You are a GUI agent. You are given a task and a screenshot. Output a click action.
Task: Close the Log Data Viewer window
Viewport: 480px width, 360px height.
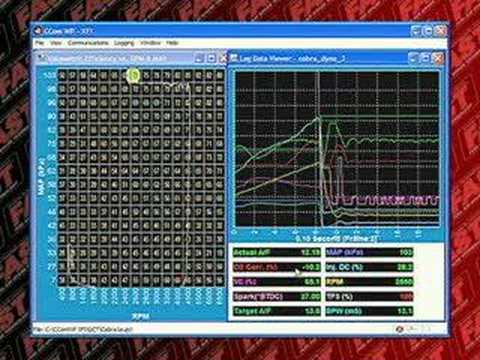pyautogui.click(x=438, y=58)
